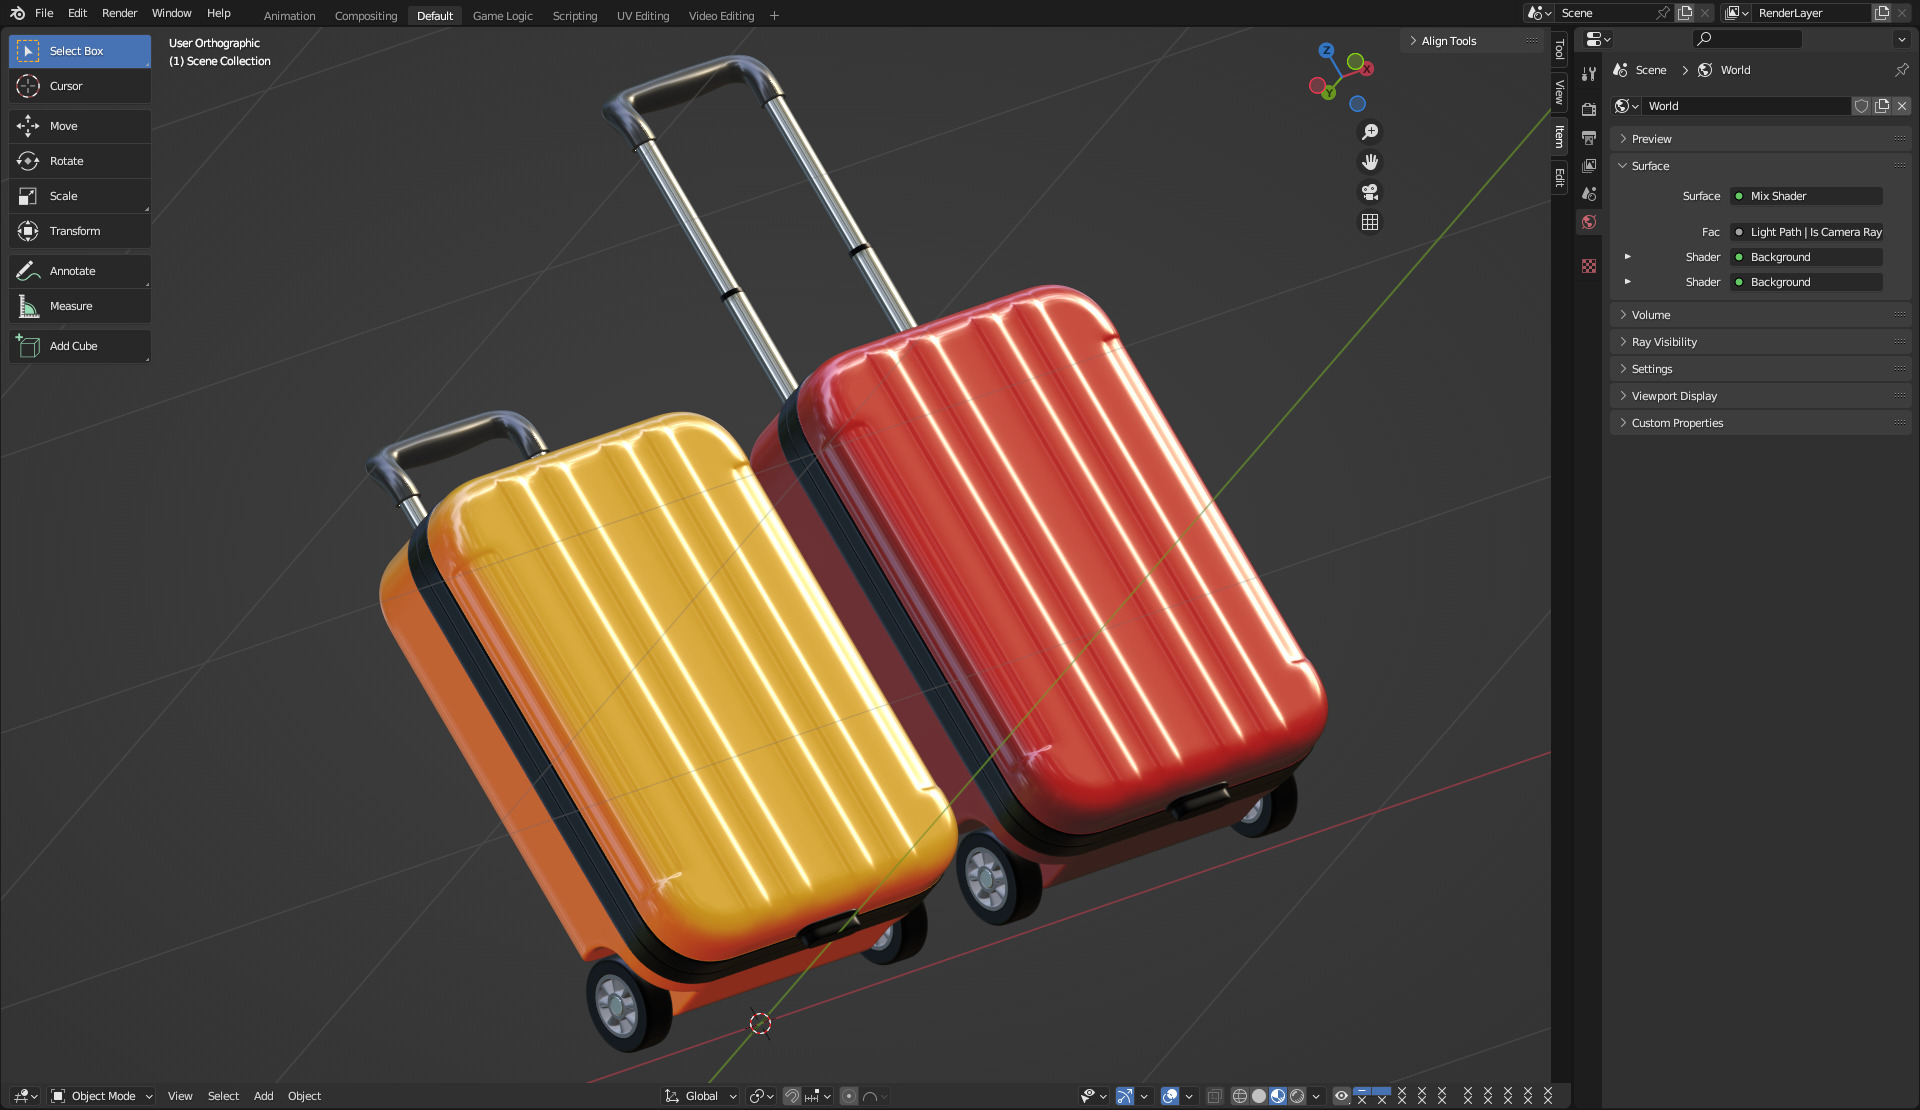Open the viewport Add menu
Viewport: 1920px width, 1110px height.
263,1096
